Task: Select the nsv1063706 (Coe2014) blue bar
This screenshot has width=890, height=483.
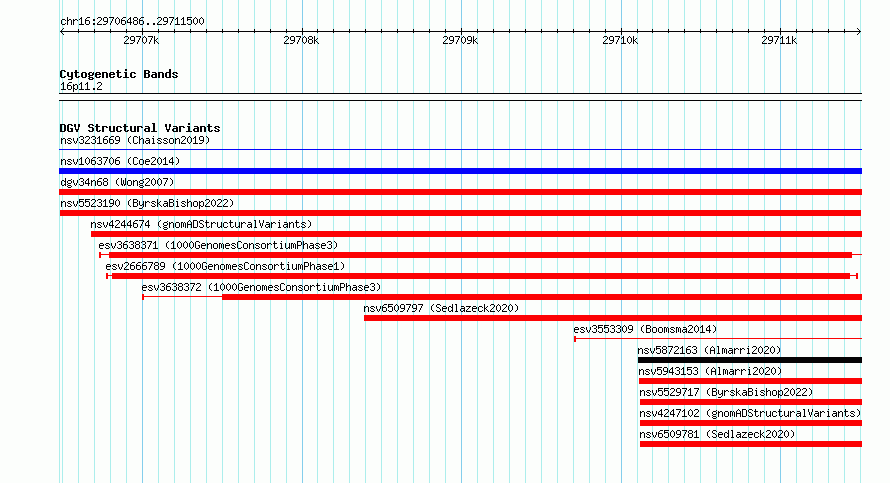Action: tap(460, 171)
